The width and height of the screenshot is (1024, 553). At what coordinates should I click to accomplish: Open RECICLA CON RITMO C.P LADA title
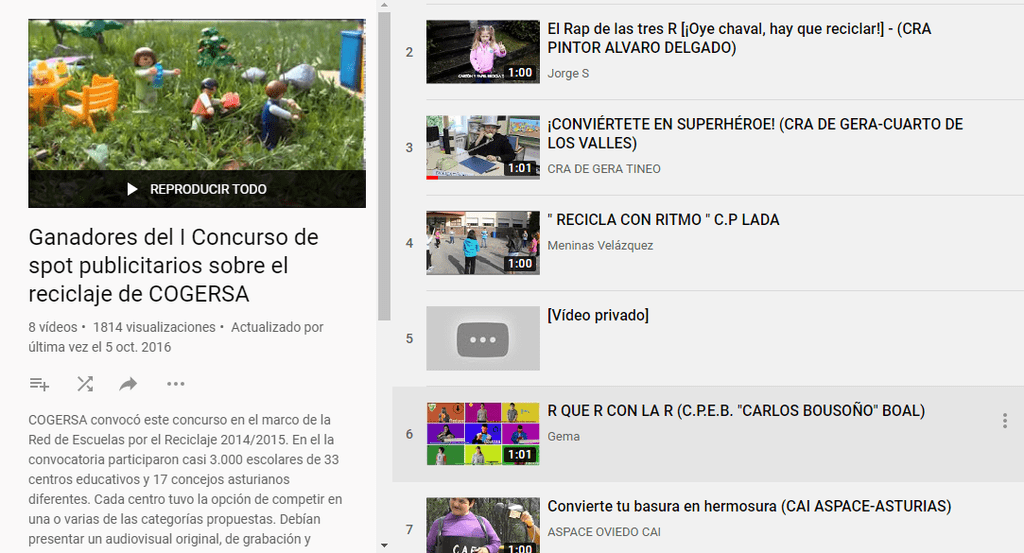[x=663, y=220]
